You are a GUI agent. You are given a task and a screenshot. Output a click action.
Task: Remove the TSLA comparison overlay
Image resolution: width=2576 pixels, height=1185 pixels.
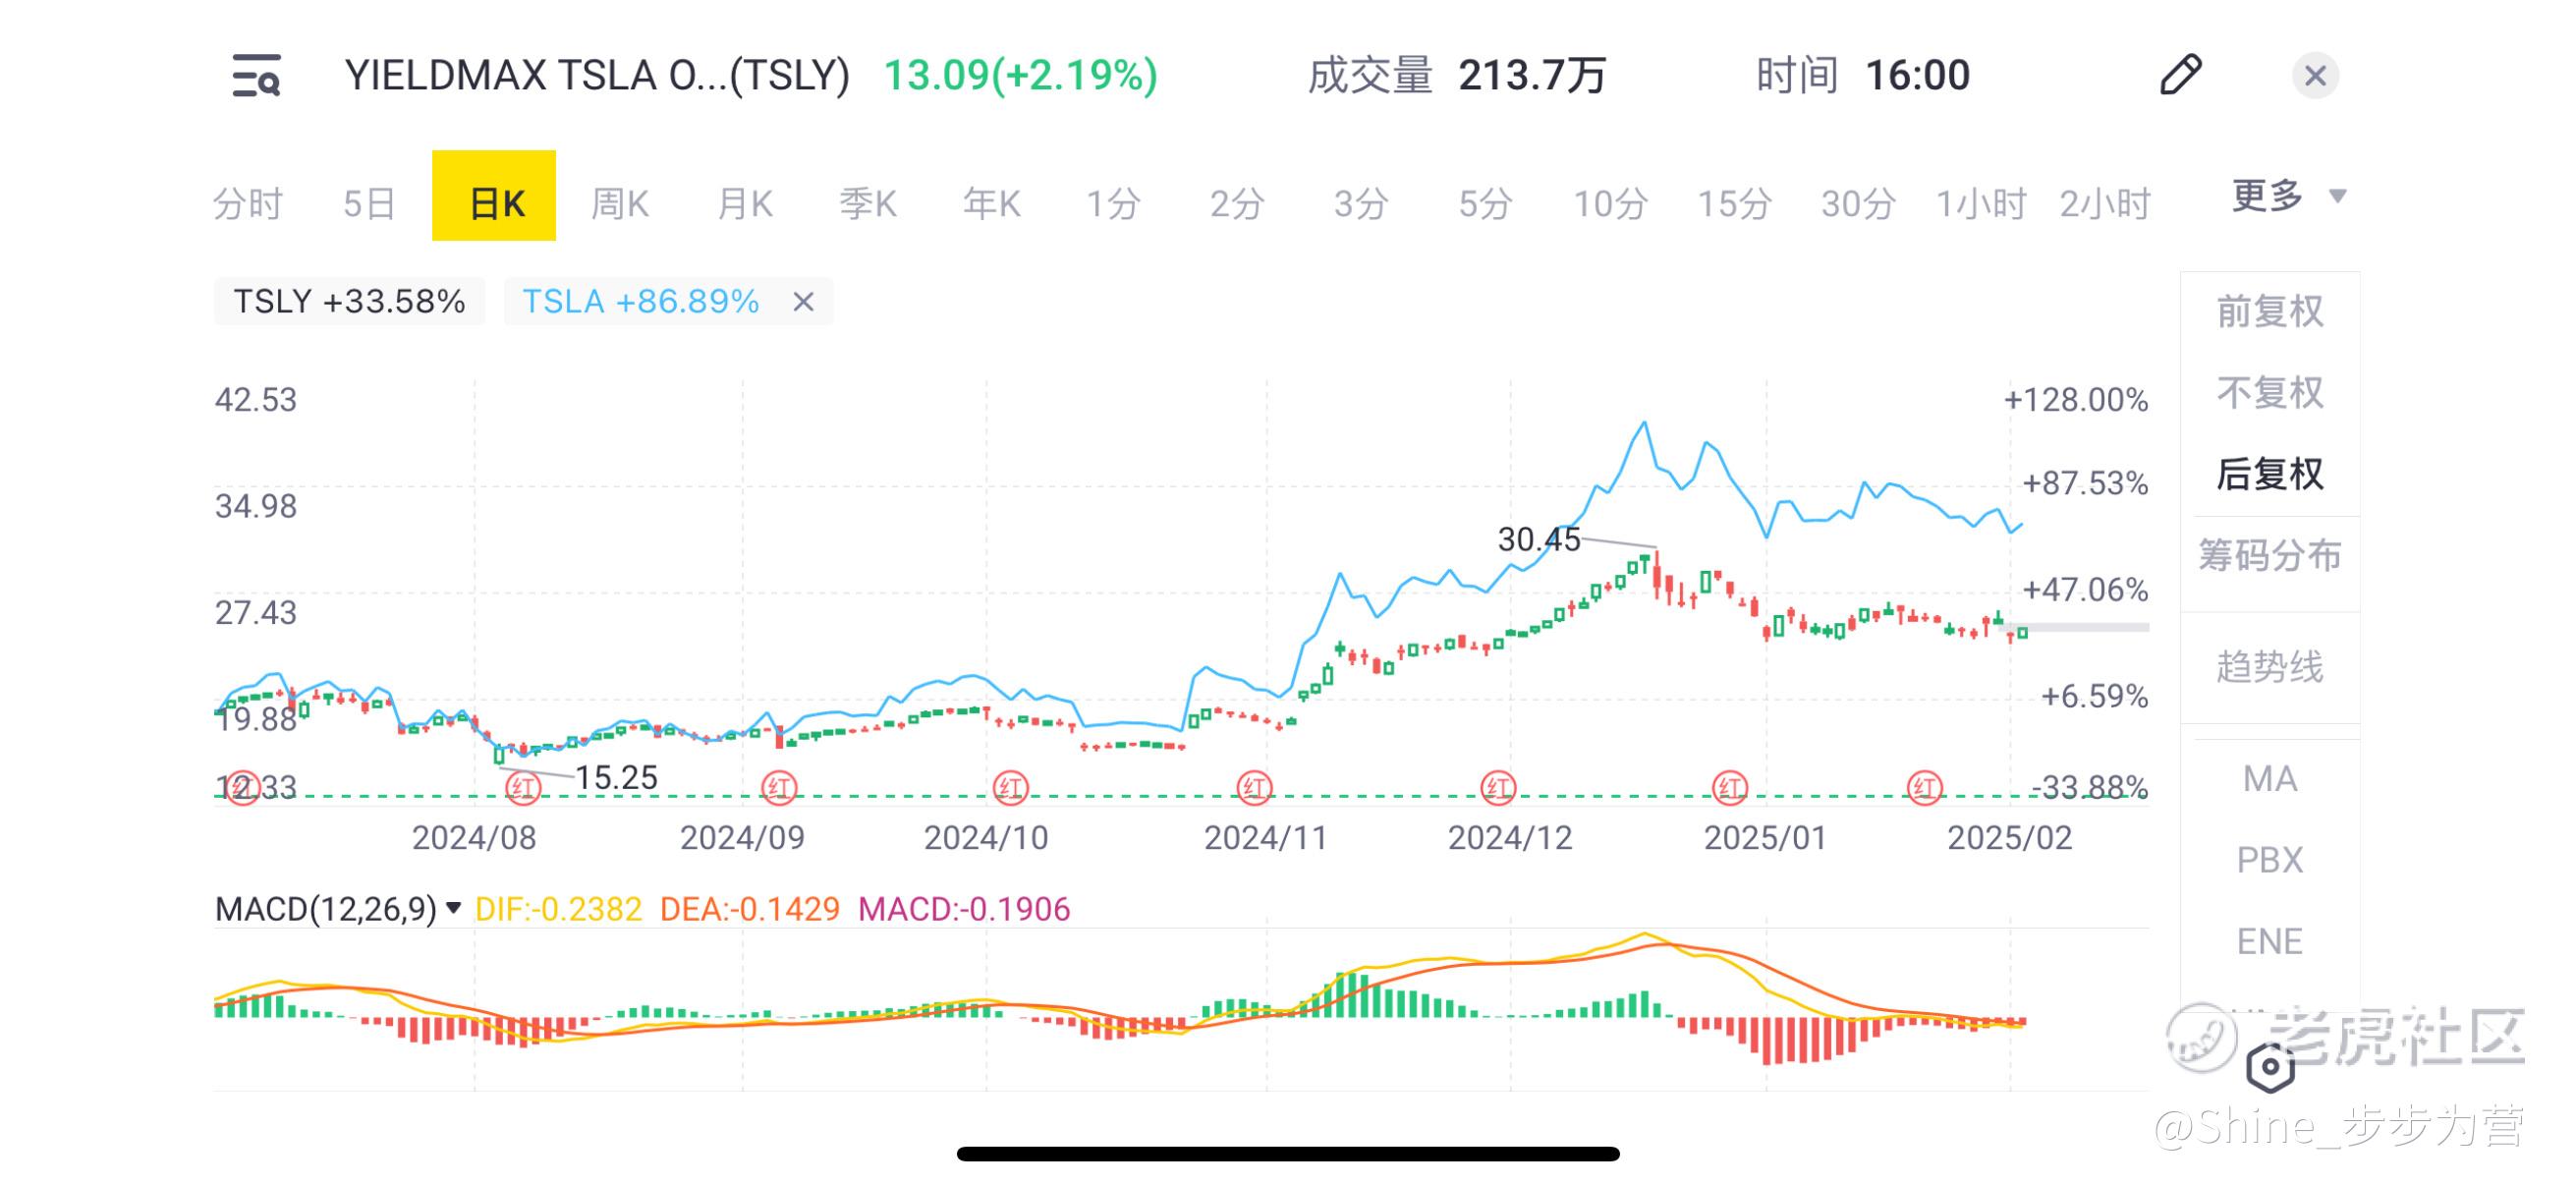(803, 302)
